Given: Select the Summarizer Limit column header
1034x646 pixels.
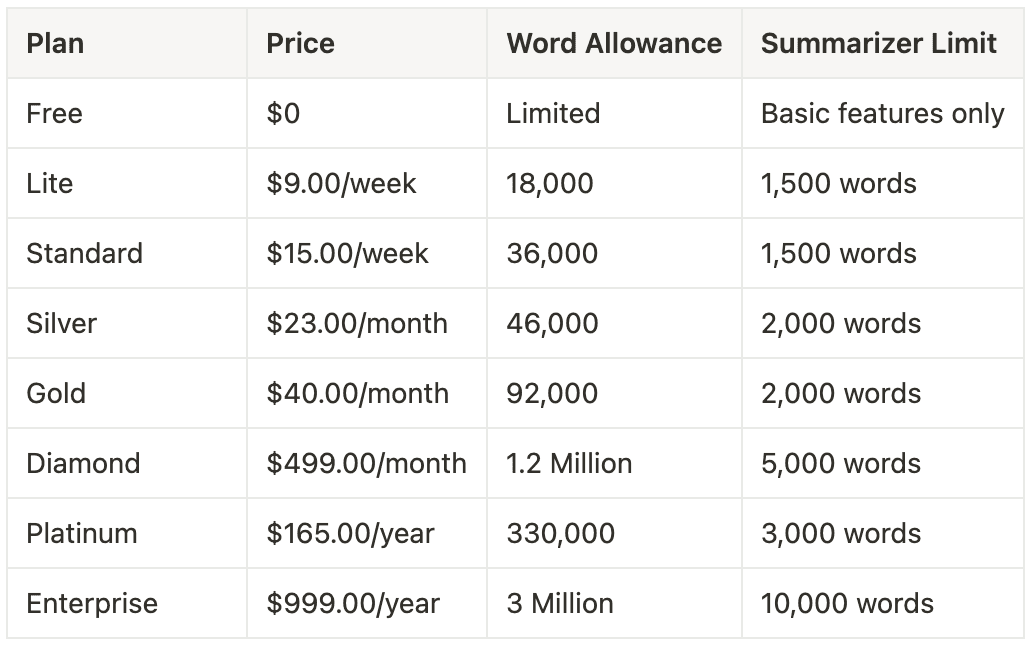Looking at the screenshot, I should click(883, 44).
